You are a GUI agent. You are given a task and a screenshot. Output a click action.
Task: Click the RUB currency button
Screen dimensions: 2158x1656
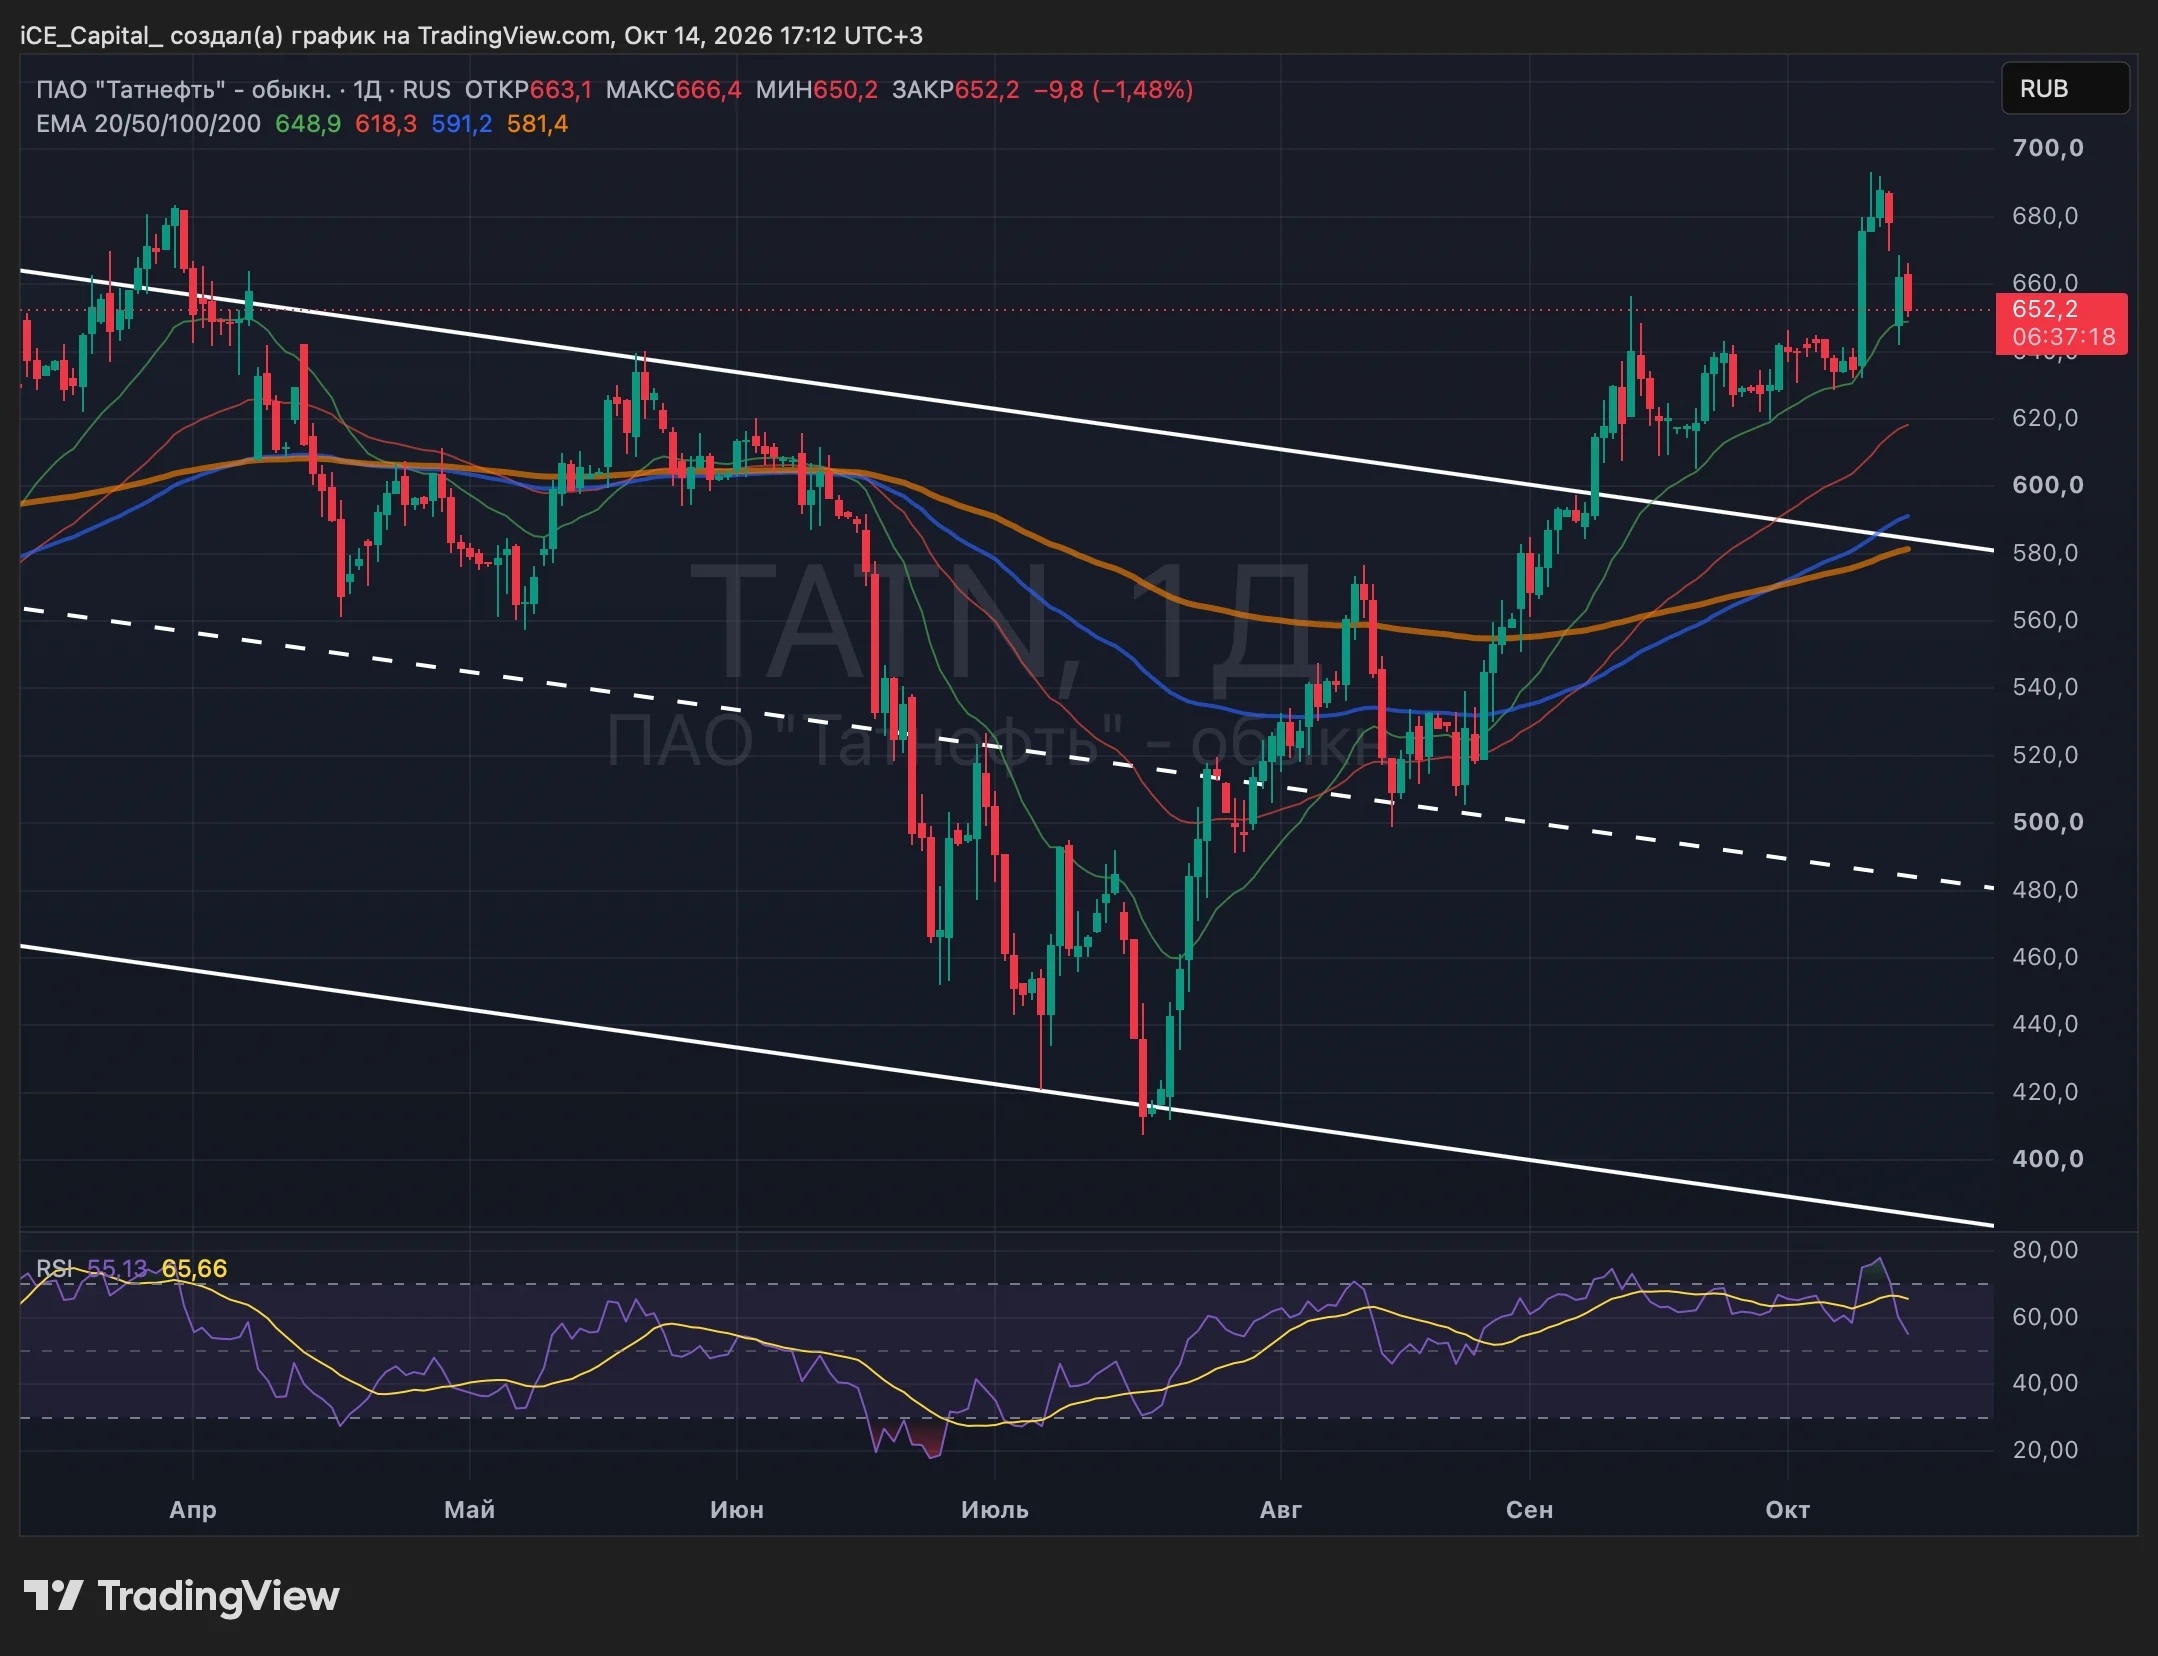[2064, 89]
